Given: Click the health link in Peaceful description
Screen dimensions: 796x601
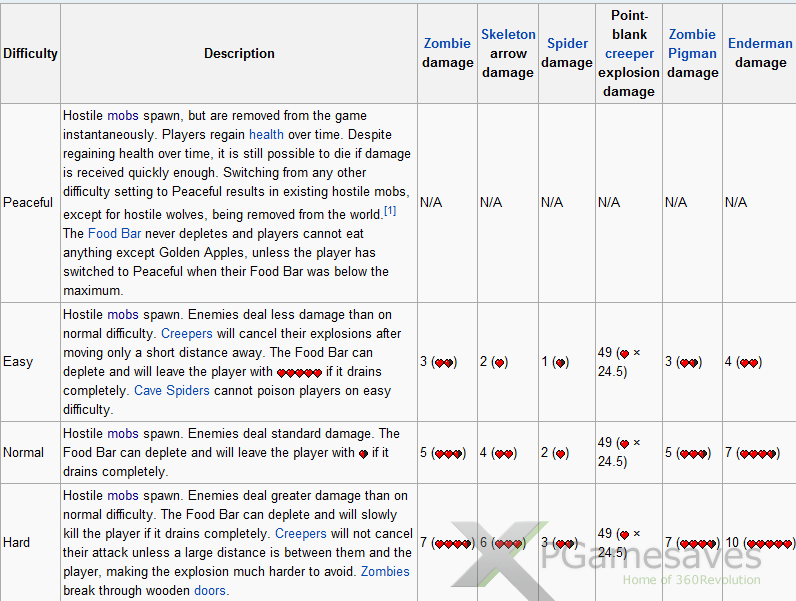Looking at the screenshot, I should 266,134.
